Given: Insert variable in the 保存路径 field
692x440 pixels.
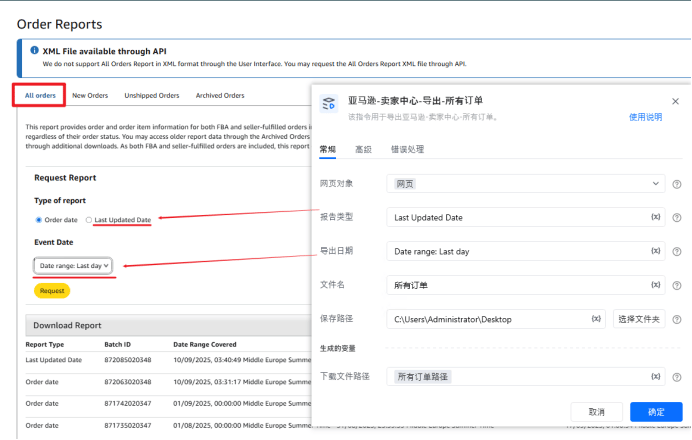Looking at the screenshot, I should point(596,319).
